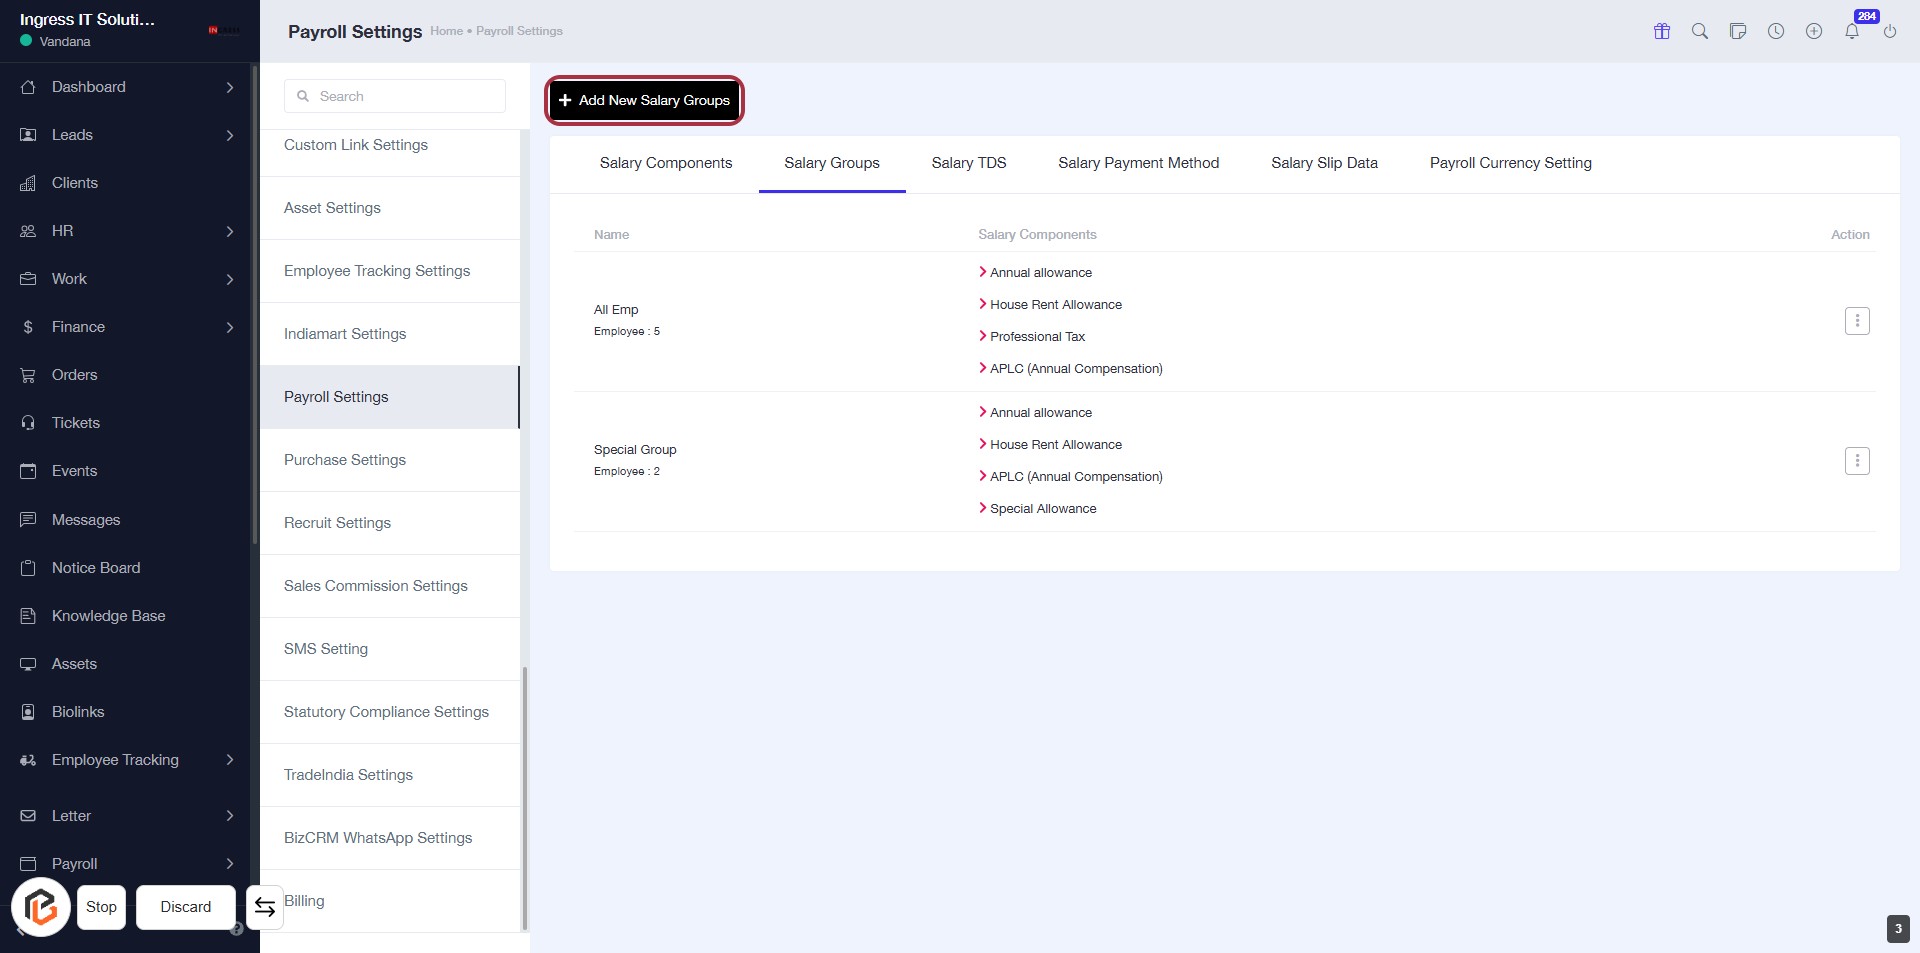Expand Professional Tax component in All Emp
This screenshot has height=953, width=1920.
[1036, 337]
